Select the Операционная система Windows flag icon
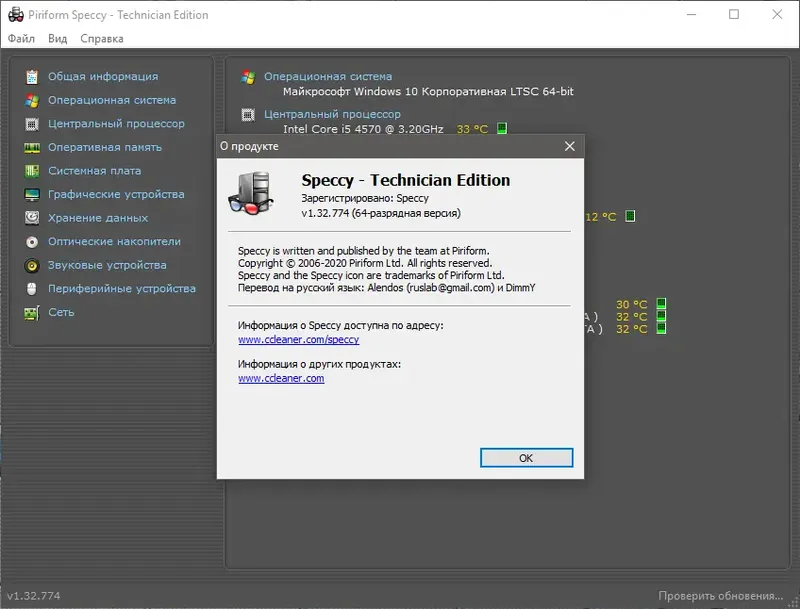The height and width of the screenshot is (609, 800). coord(32,100)
